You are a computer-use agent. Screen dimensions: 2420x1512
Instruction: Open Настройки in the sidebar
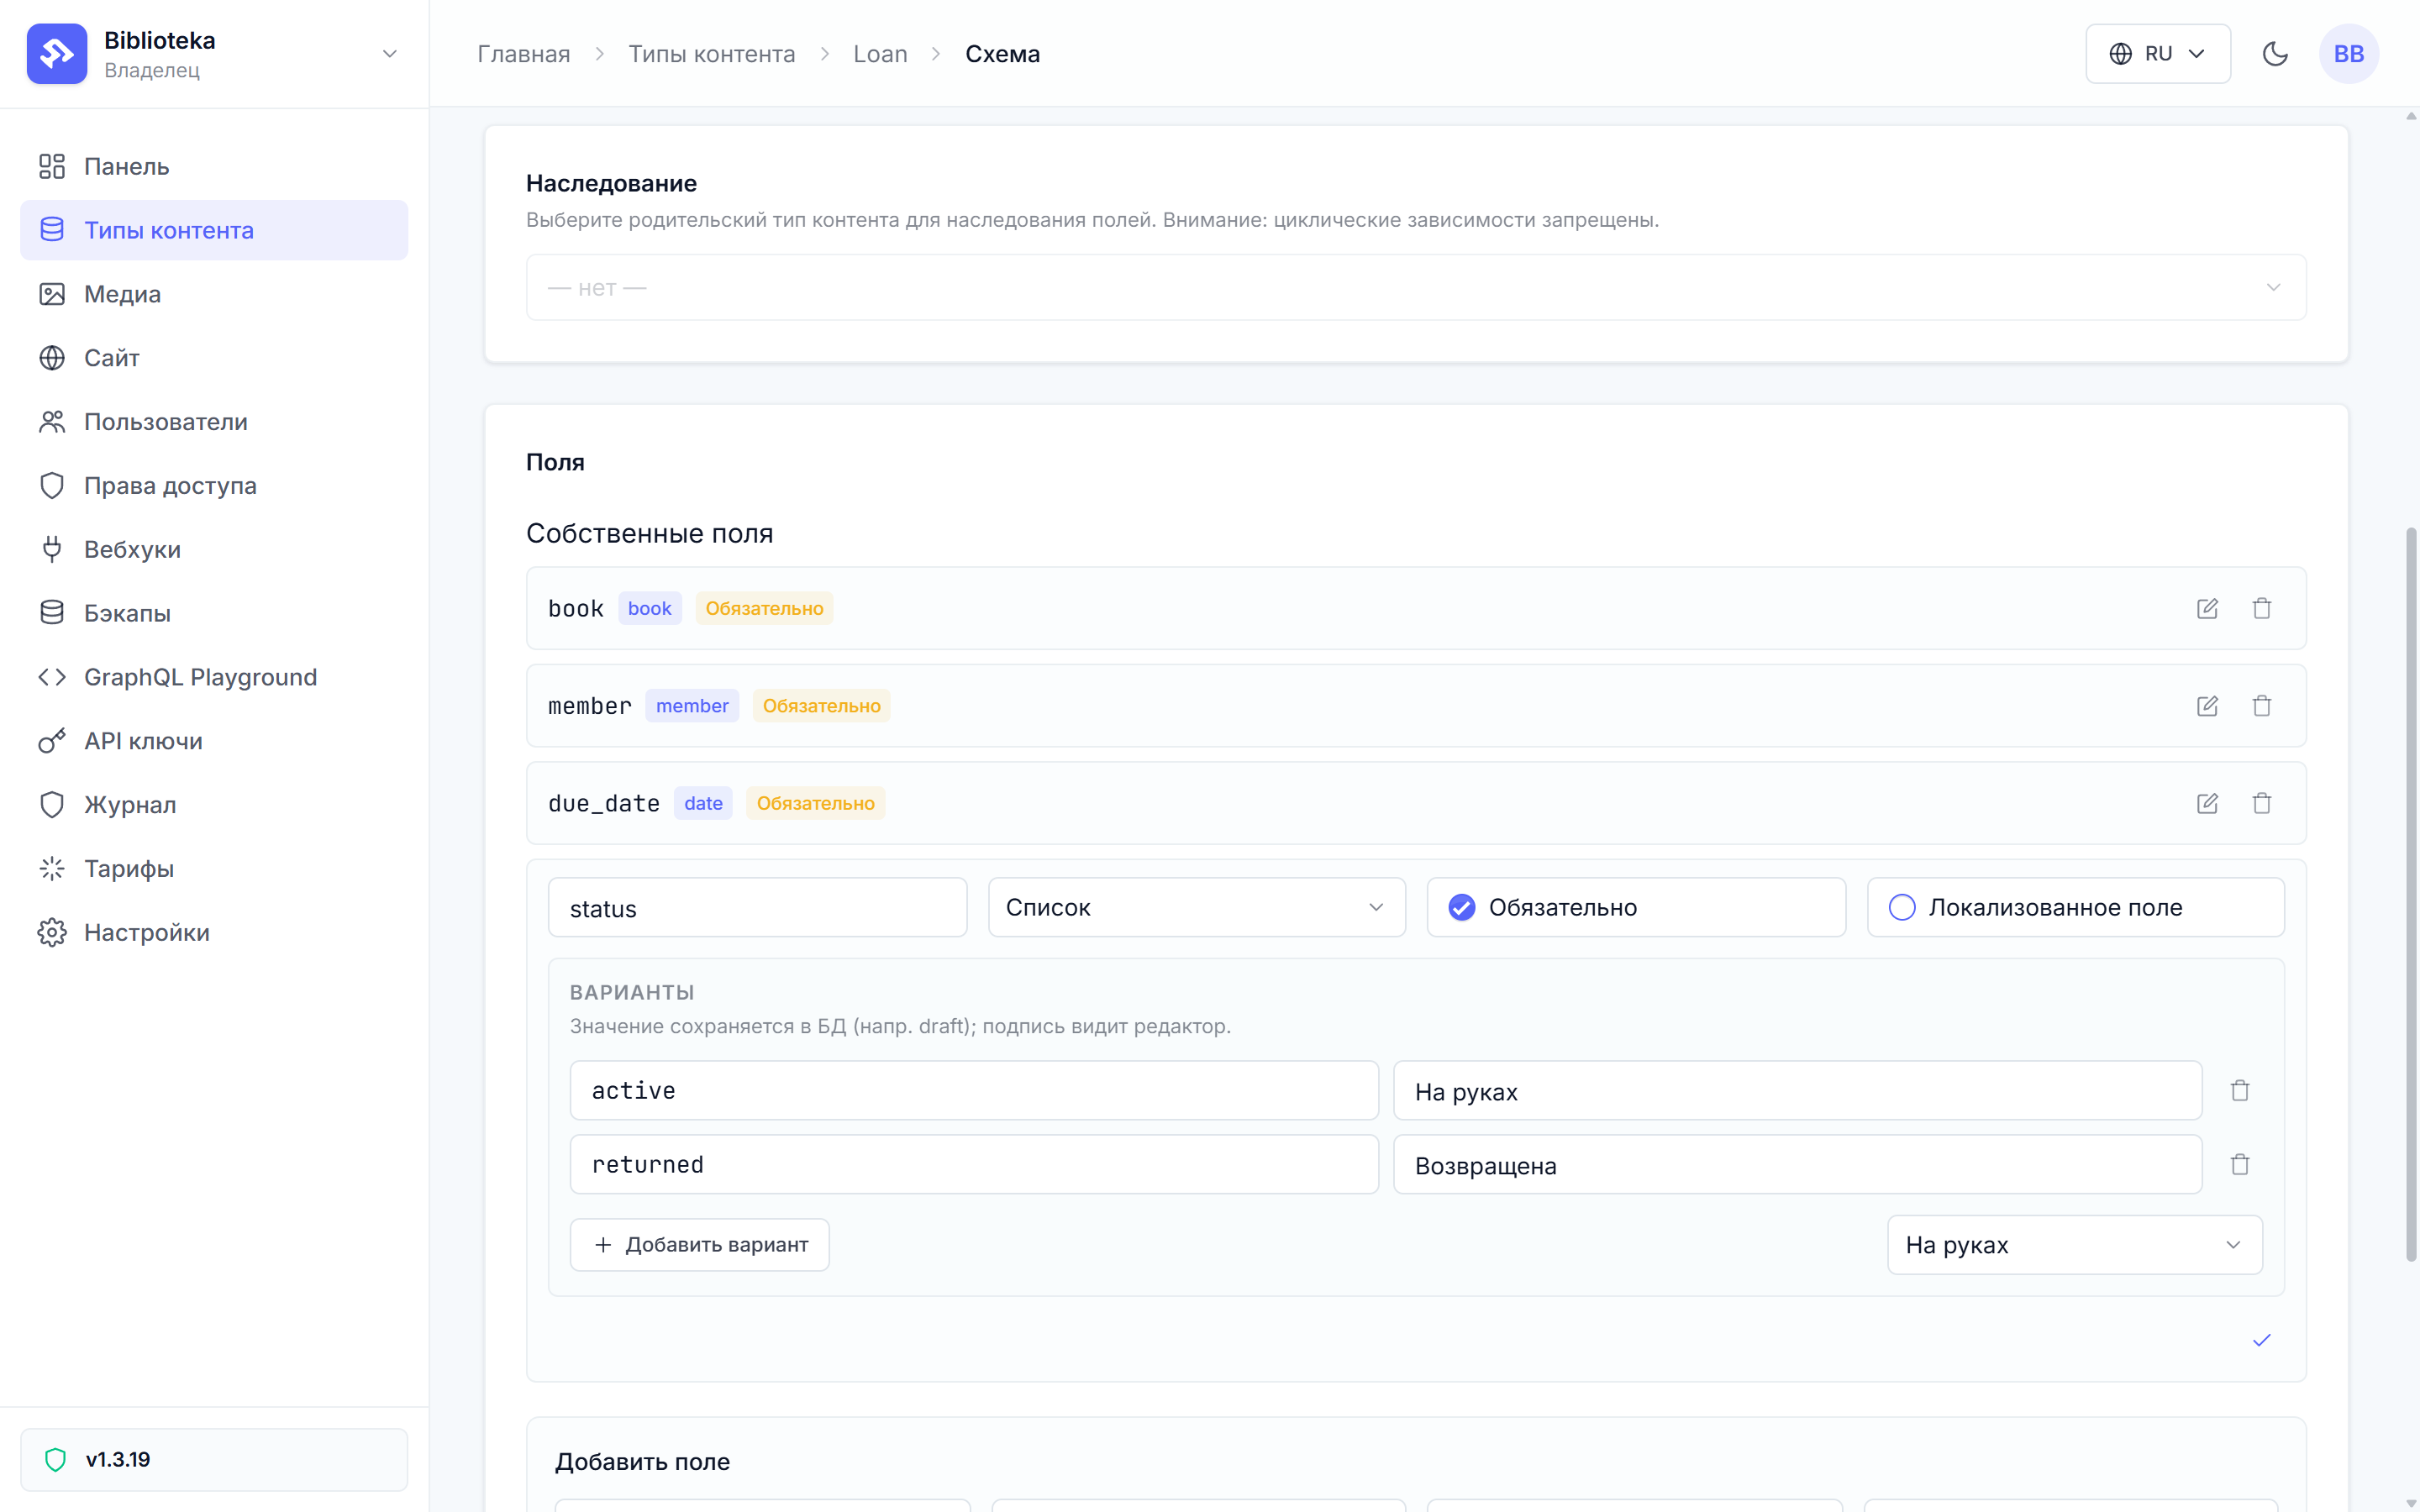coord(214,932)
